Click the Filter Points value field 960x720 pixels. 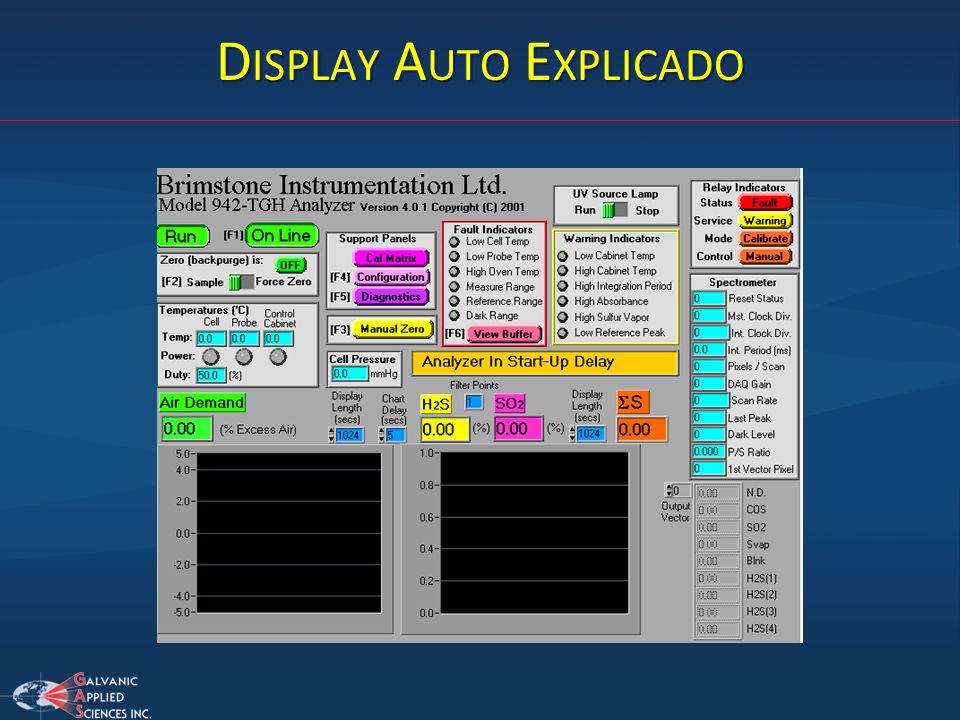click(x=474, y=402)
